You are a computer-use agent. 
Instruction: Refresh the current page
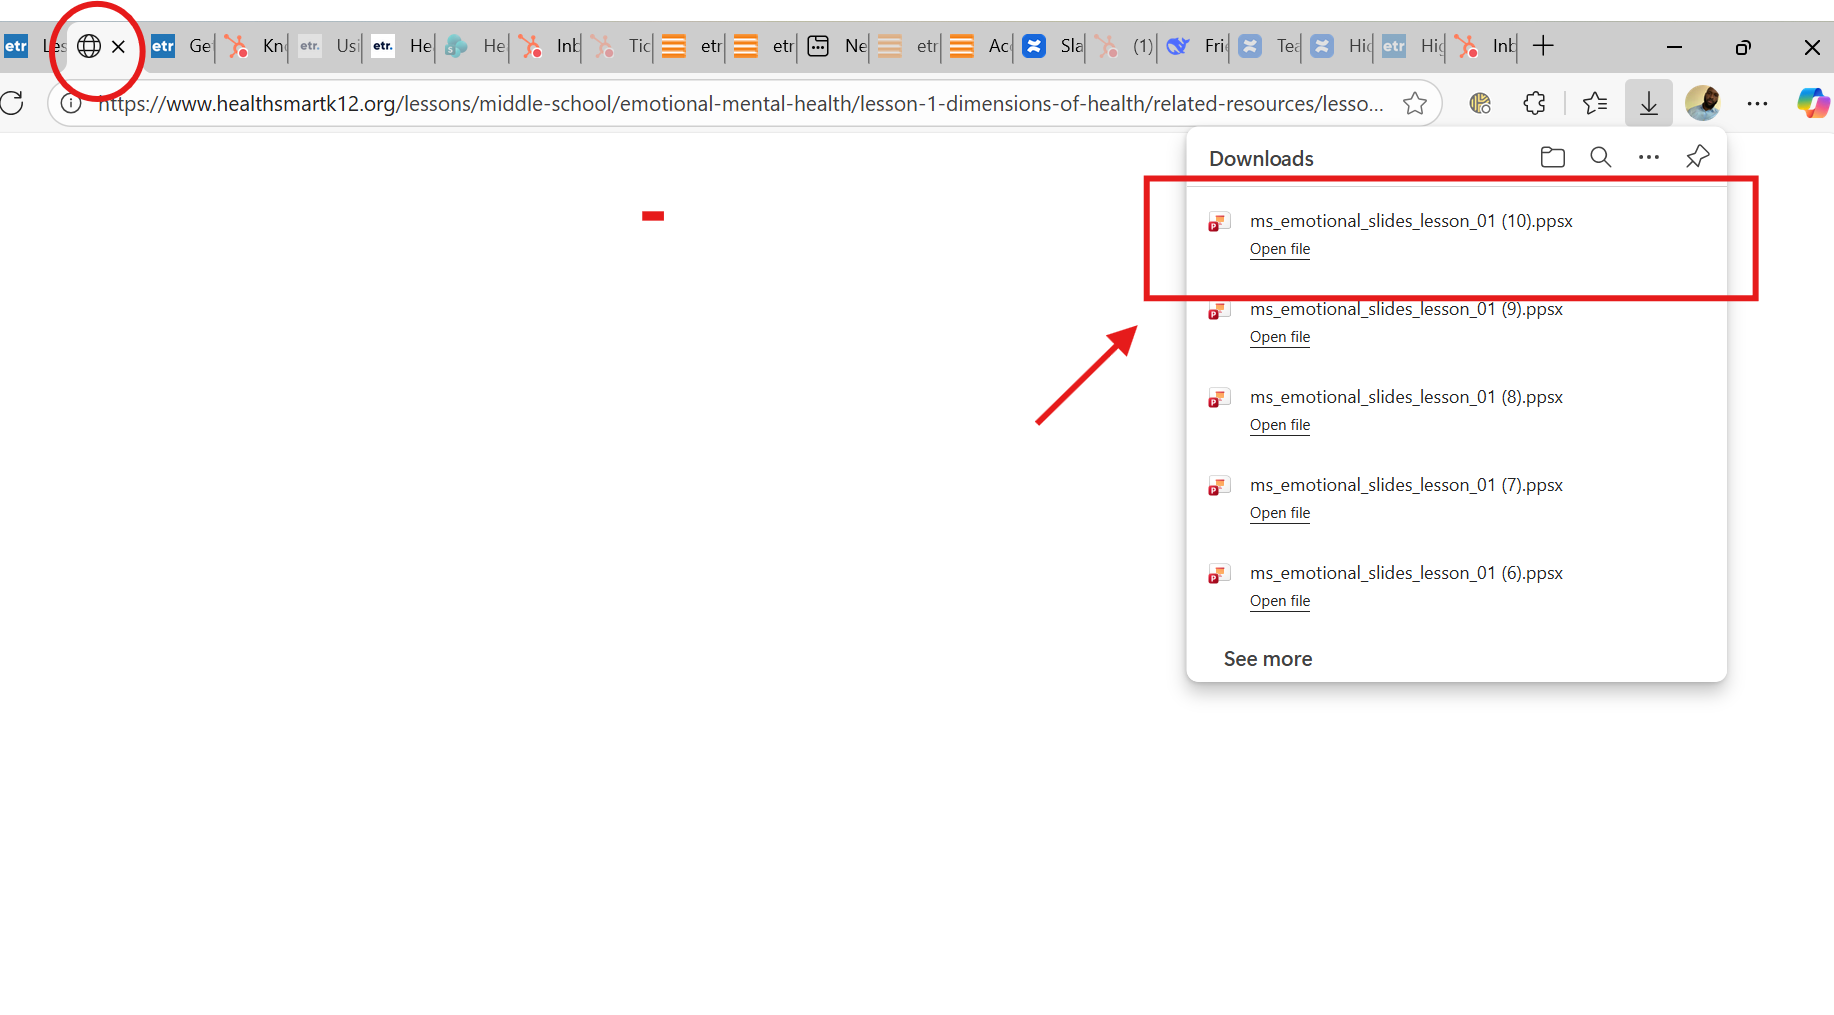click(12, 103)
